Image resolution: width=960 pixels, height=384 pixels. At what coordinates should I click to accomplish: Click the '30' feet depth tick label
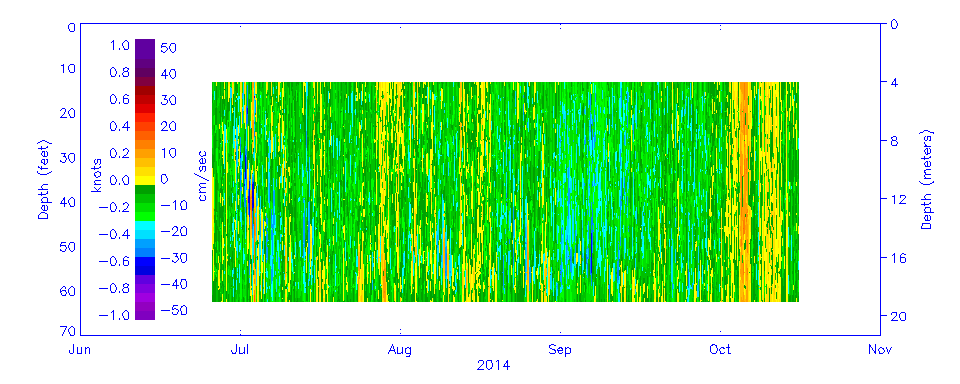(68, 158)
